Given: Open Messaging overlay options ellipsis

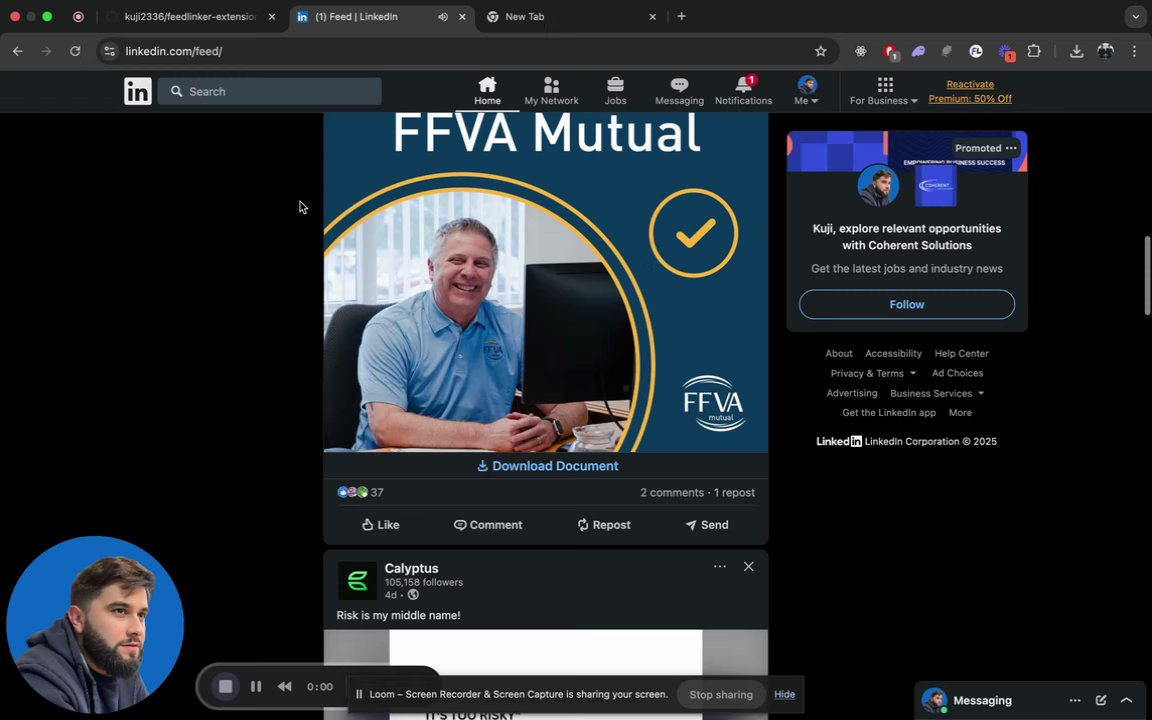Looking at the screenshot, I should click(1075, 700).
